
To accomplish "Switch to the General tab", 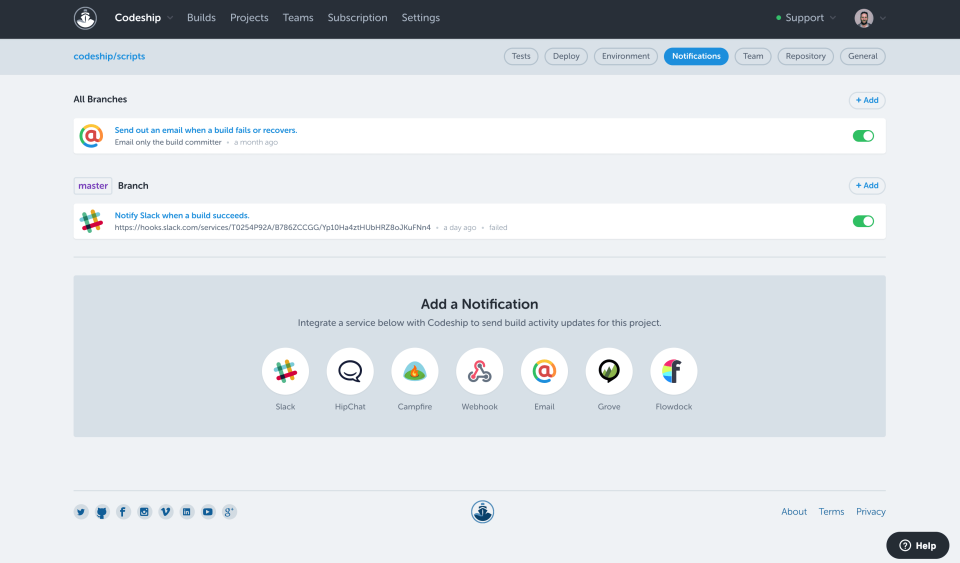I will click(x=863, y=56).
